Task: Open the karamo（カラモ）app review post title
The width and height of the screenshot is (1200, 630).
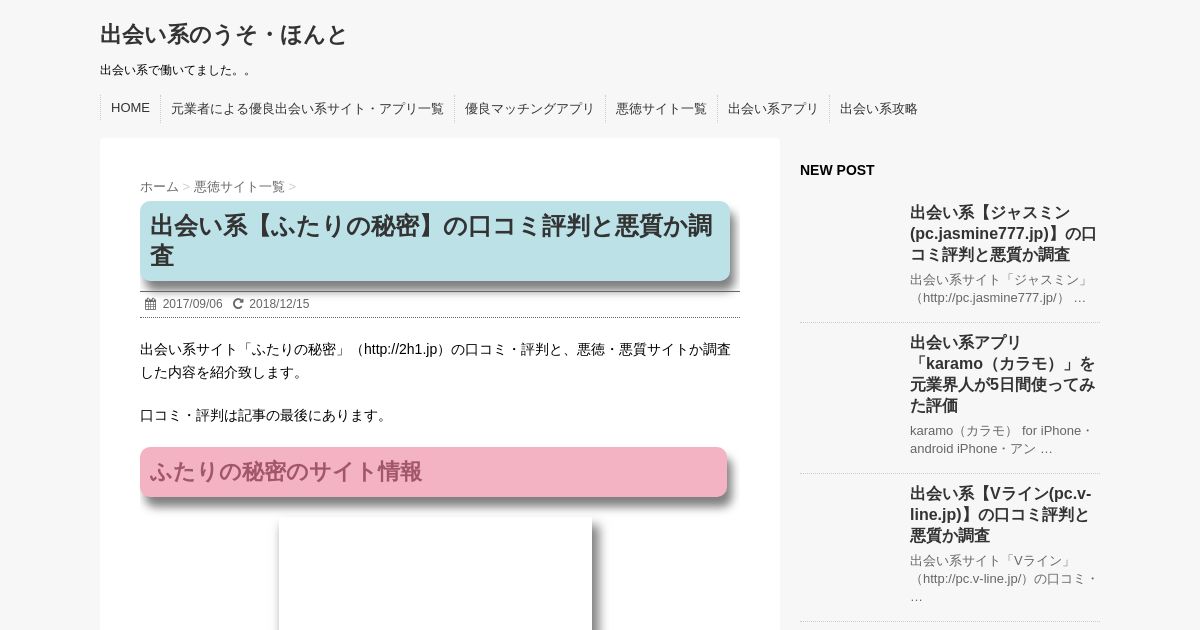Action: coord(1002,373)
